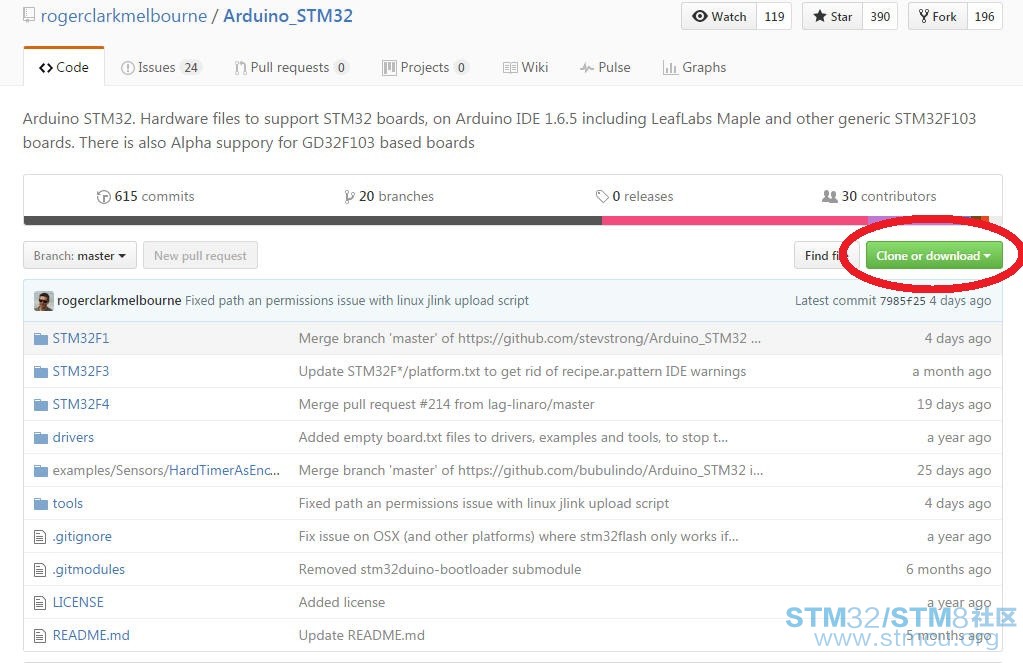Switch to the Code tab
The width and height of the screenshot is (1023, 663).
click(x=63, y=67)
